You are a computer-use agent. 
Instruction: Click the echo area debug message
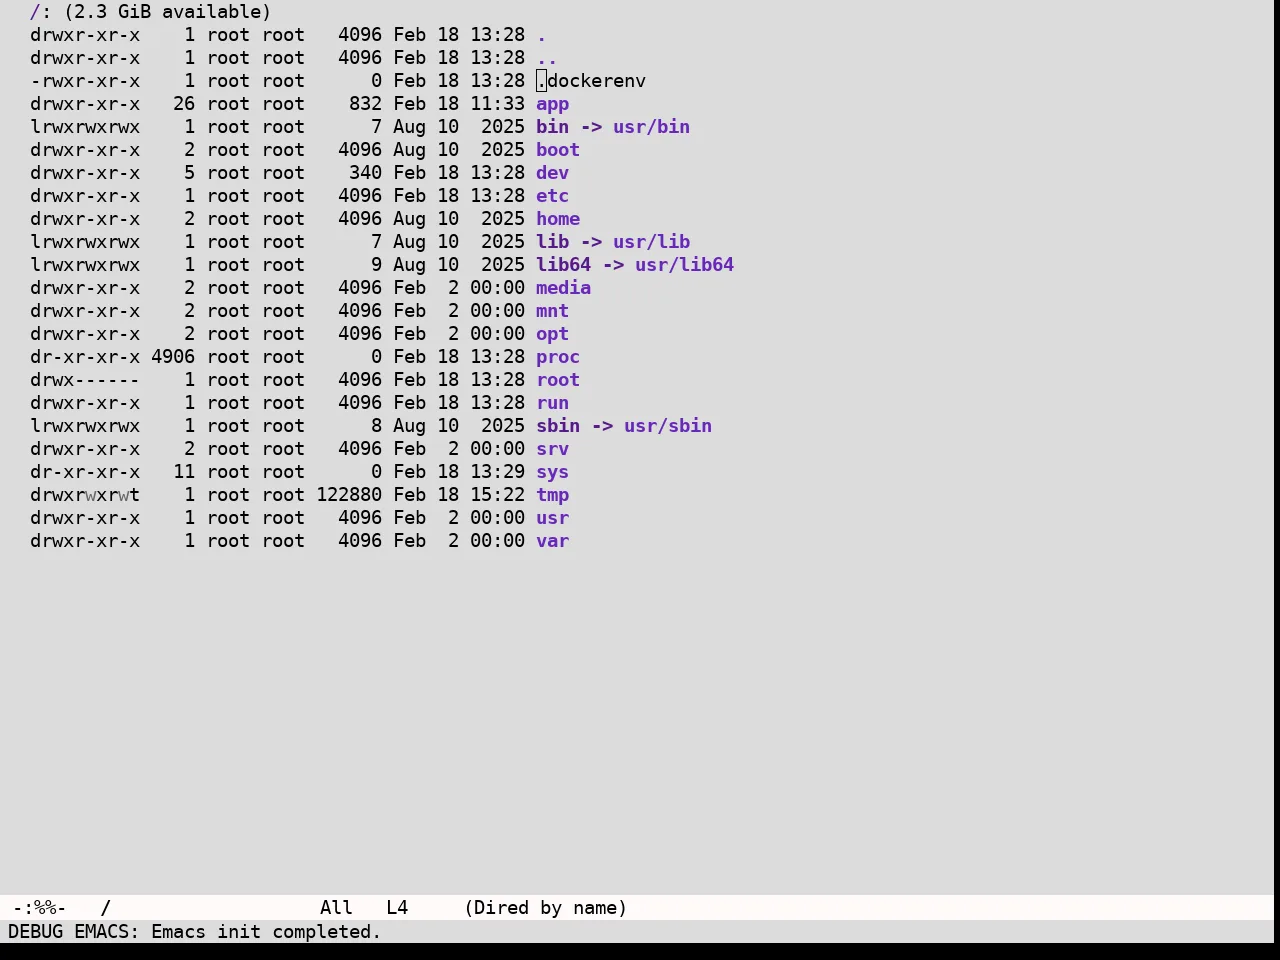pyautogui.click(x=195, y=932)
